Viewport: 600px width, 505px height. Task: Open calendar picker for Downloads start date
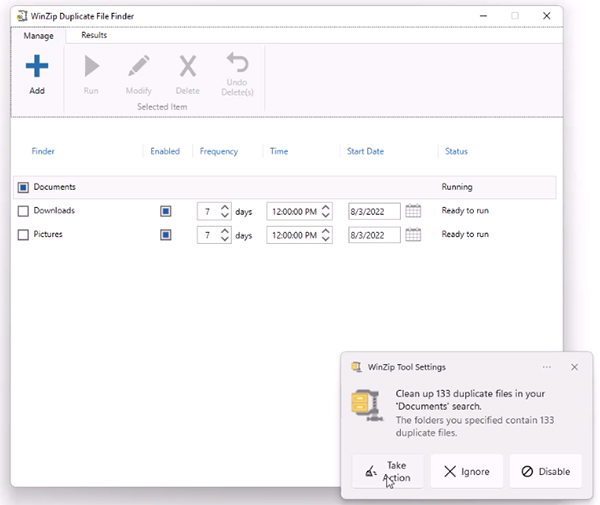pyautogui.click(x=413, y=211)
